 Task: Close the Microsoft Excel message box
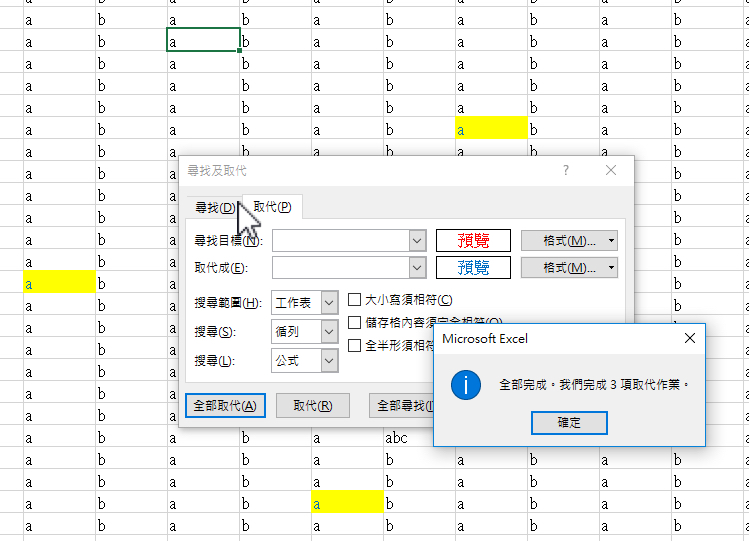click(x=689, y=338)
